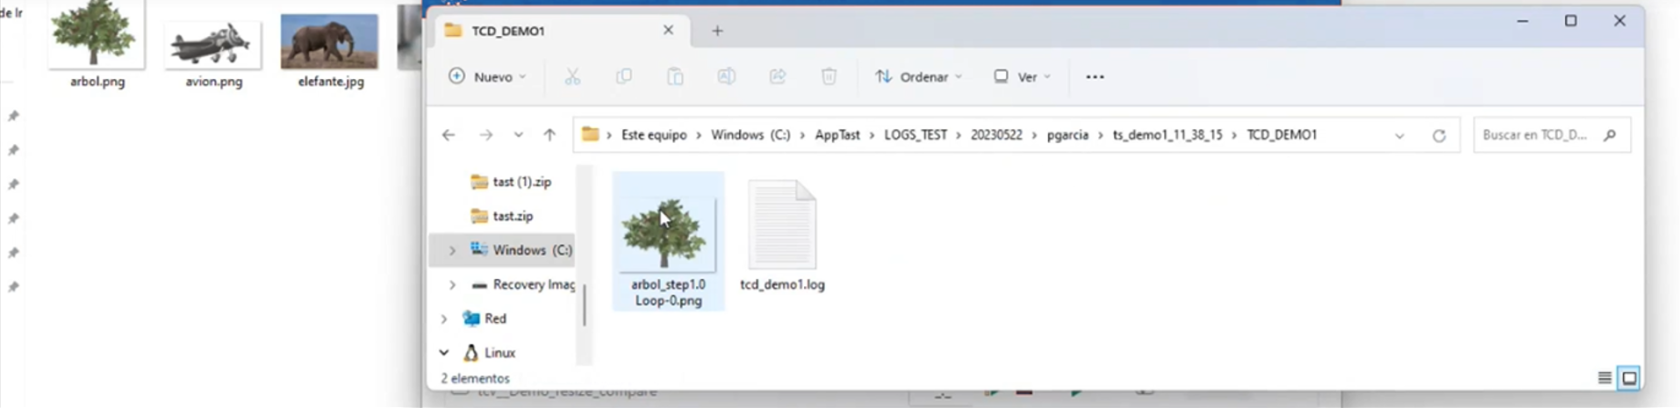1680x408 pixels.
Task: Expand Windows (C:) tree node
Action: click(x=452, y=250)
